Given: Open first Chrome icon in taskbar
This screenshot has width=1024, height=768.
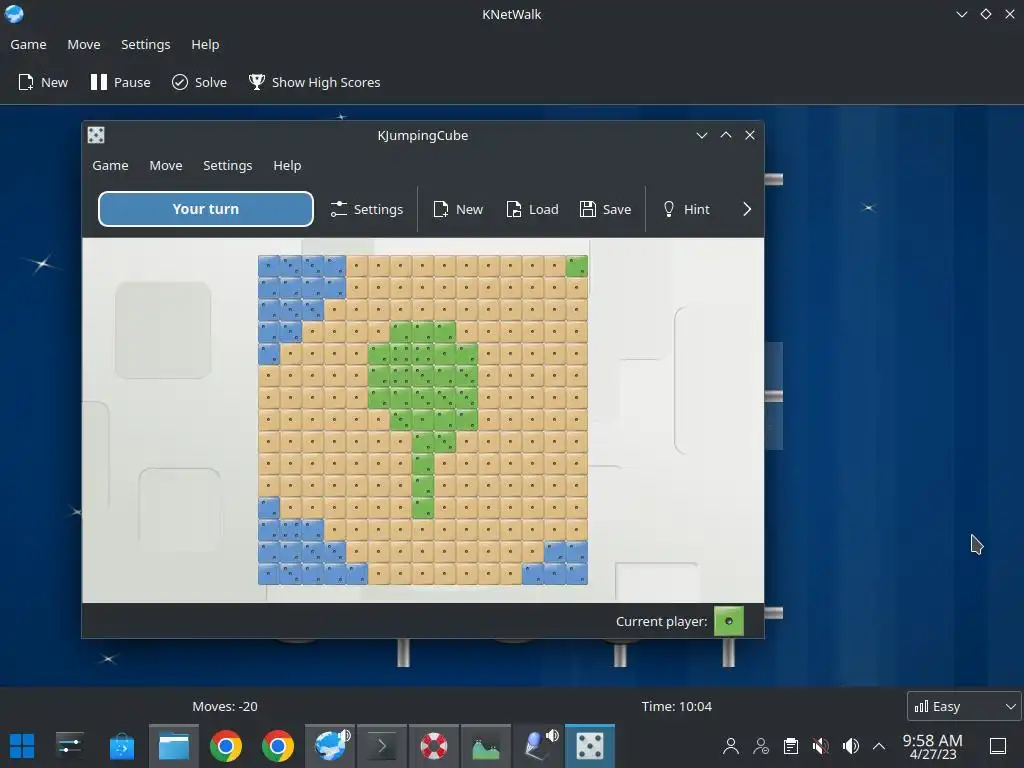Looking at the screenshot, I should coord(226,746).
